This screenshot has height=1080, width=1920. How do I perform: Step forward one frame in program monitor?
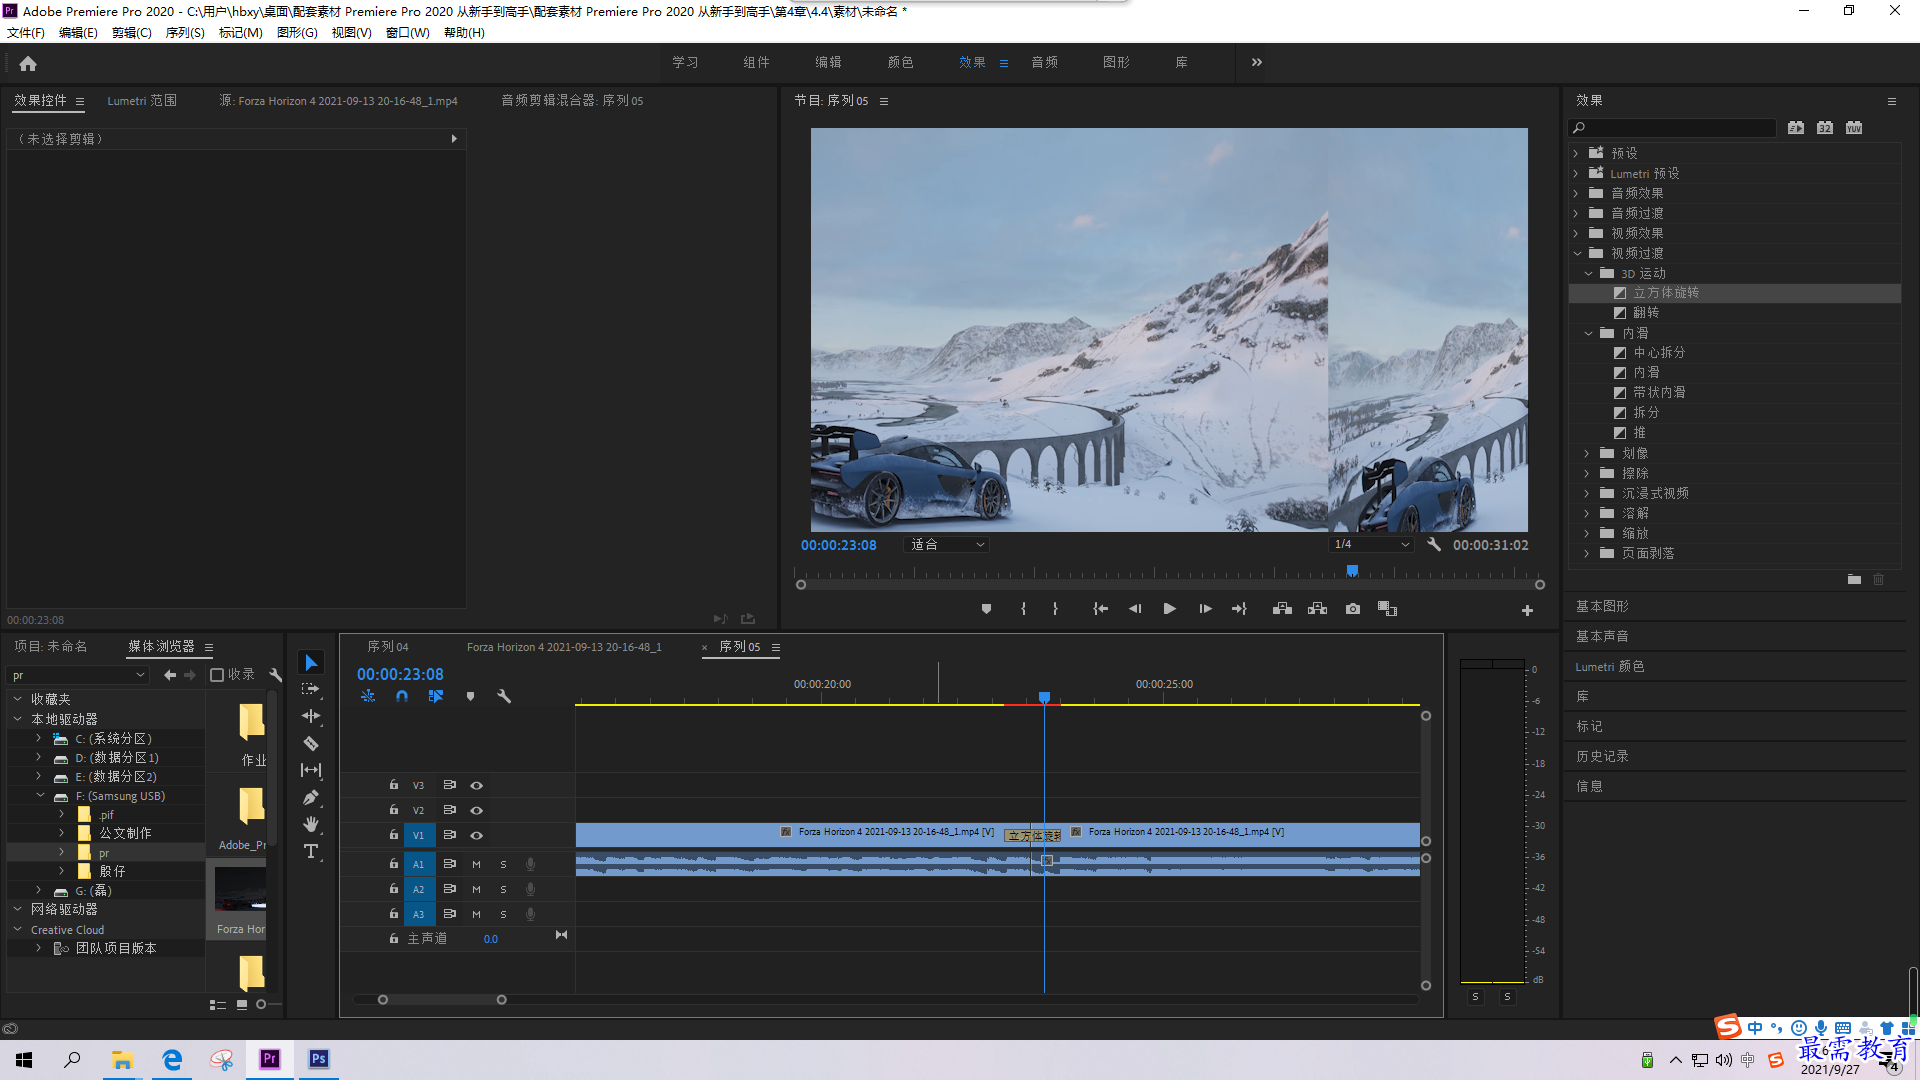pyautogui.click(x=1205, y=609)
